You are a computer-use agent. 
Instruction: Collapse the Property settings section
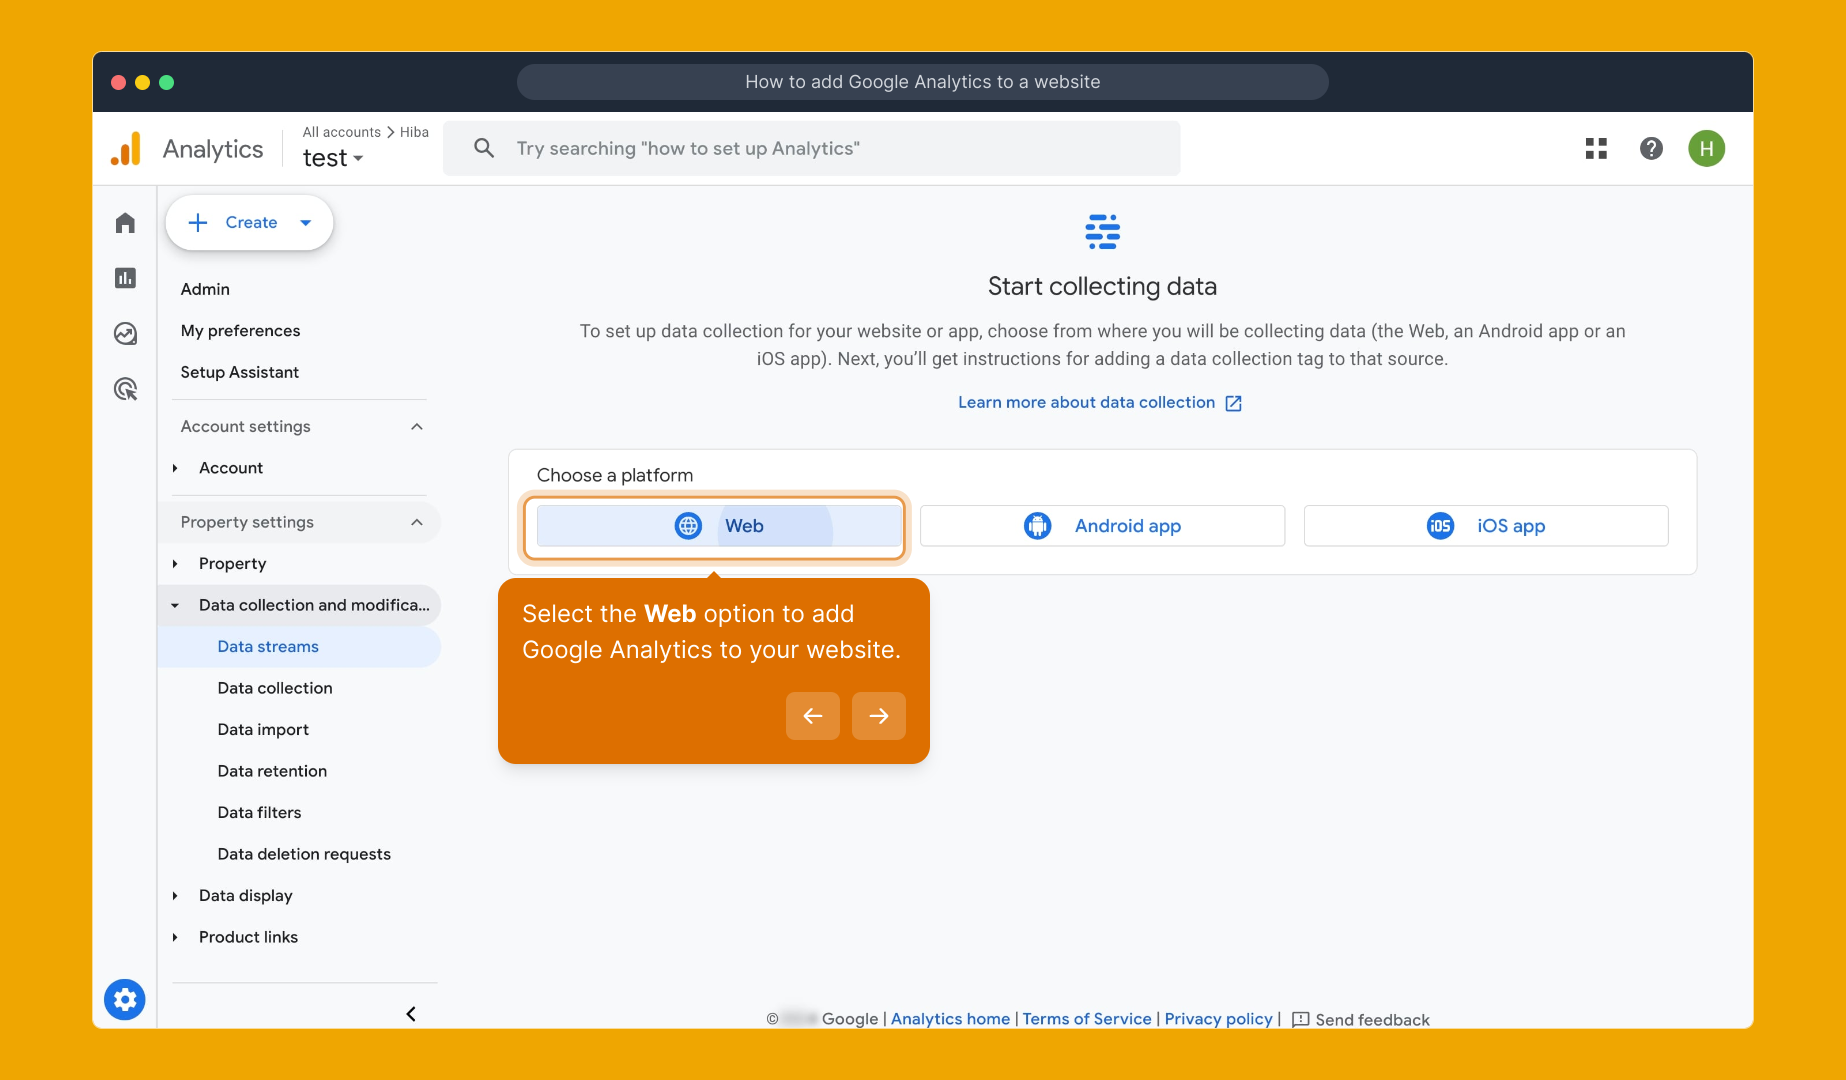pyautogui.click(x=417, y=521)
